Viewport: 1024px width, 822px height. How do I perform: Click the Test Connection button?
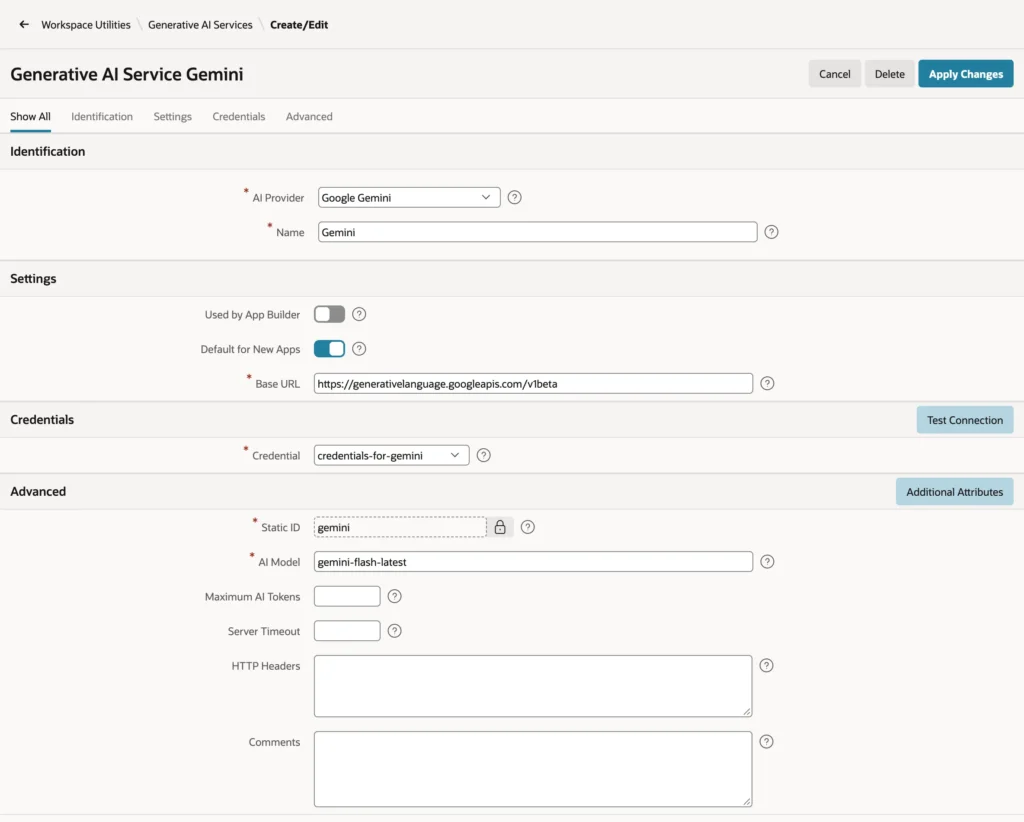pyautogui.click(x=965, y=420)
